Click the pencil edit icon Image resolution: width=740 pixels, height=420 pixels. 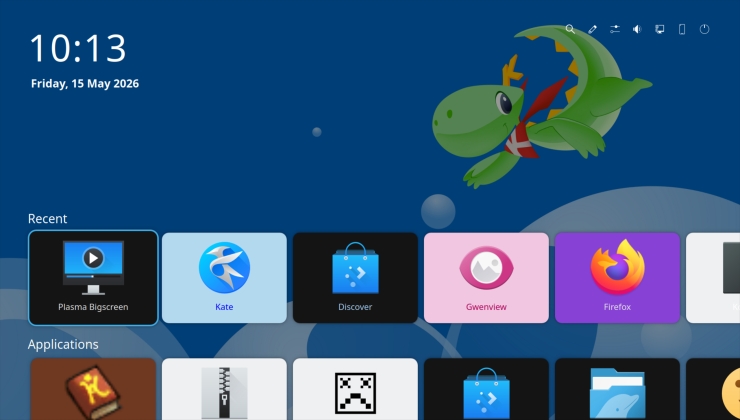(592, 29)
